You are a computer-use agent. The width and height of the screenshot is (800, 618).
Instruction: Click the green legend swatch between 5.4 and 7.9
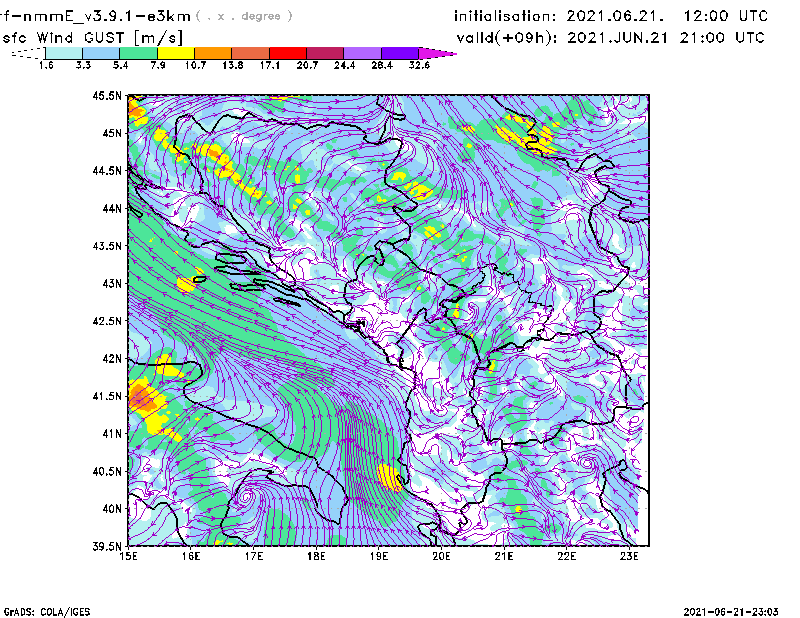point(138,53)
